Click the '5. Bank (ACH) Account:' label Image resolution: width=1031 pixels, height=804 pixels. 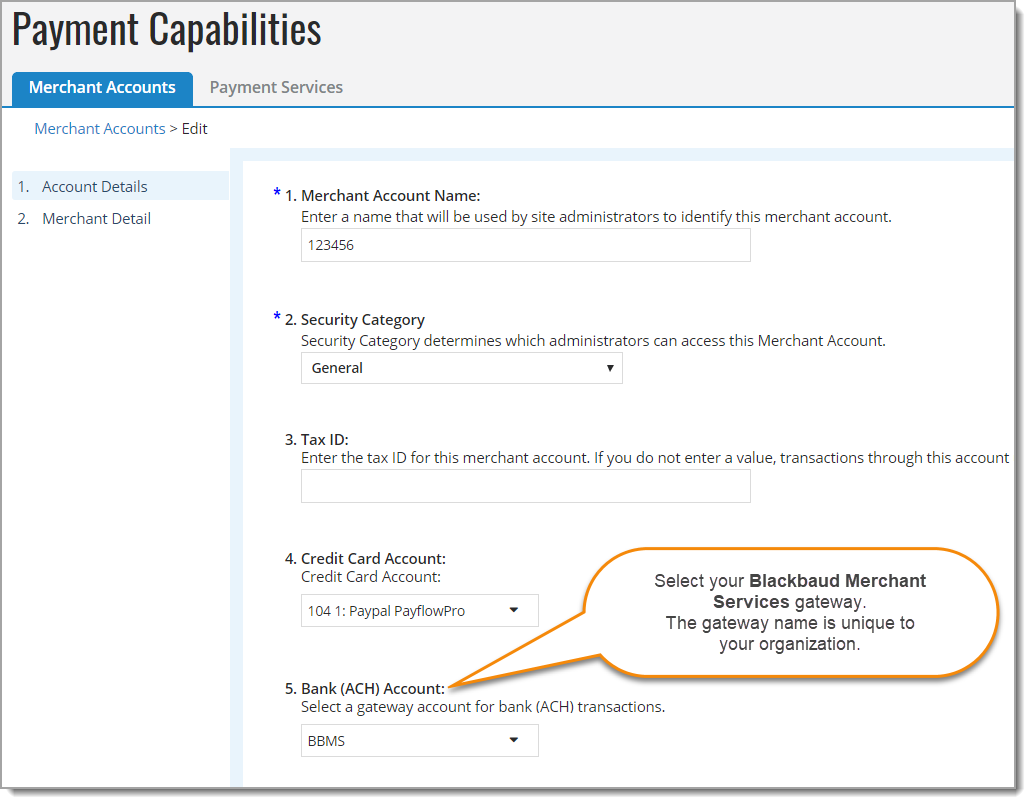pos(365,689)
